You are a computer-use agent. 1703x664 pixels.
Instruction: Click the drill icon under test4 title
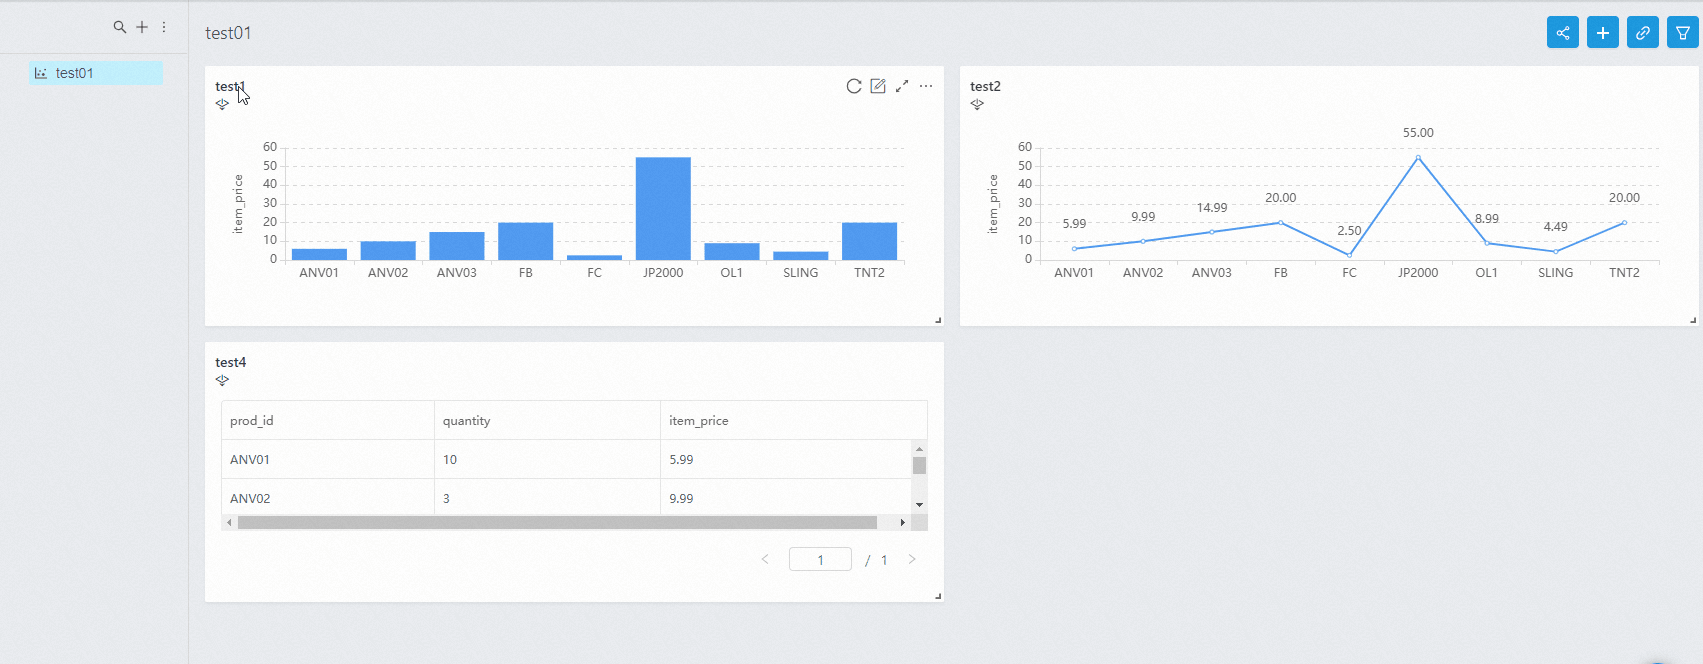(x=222, y=380)
